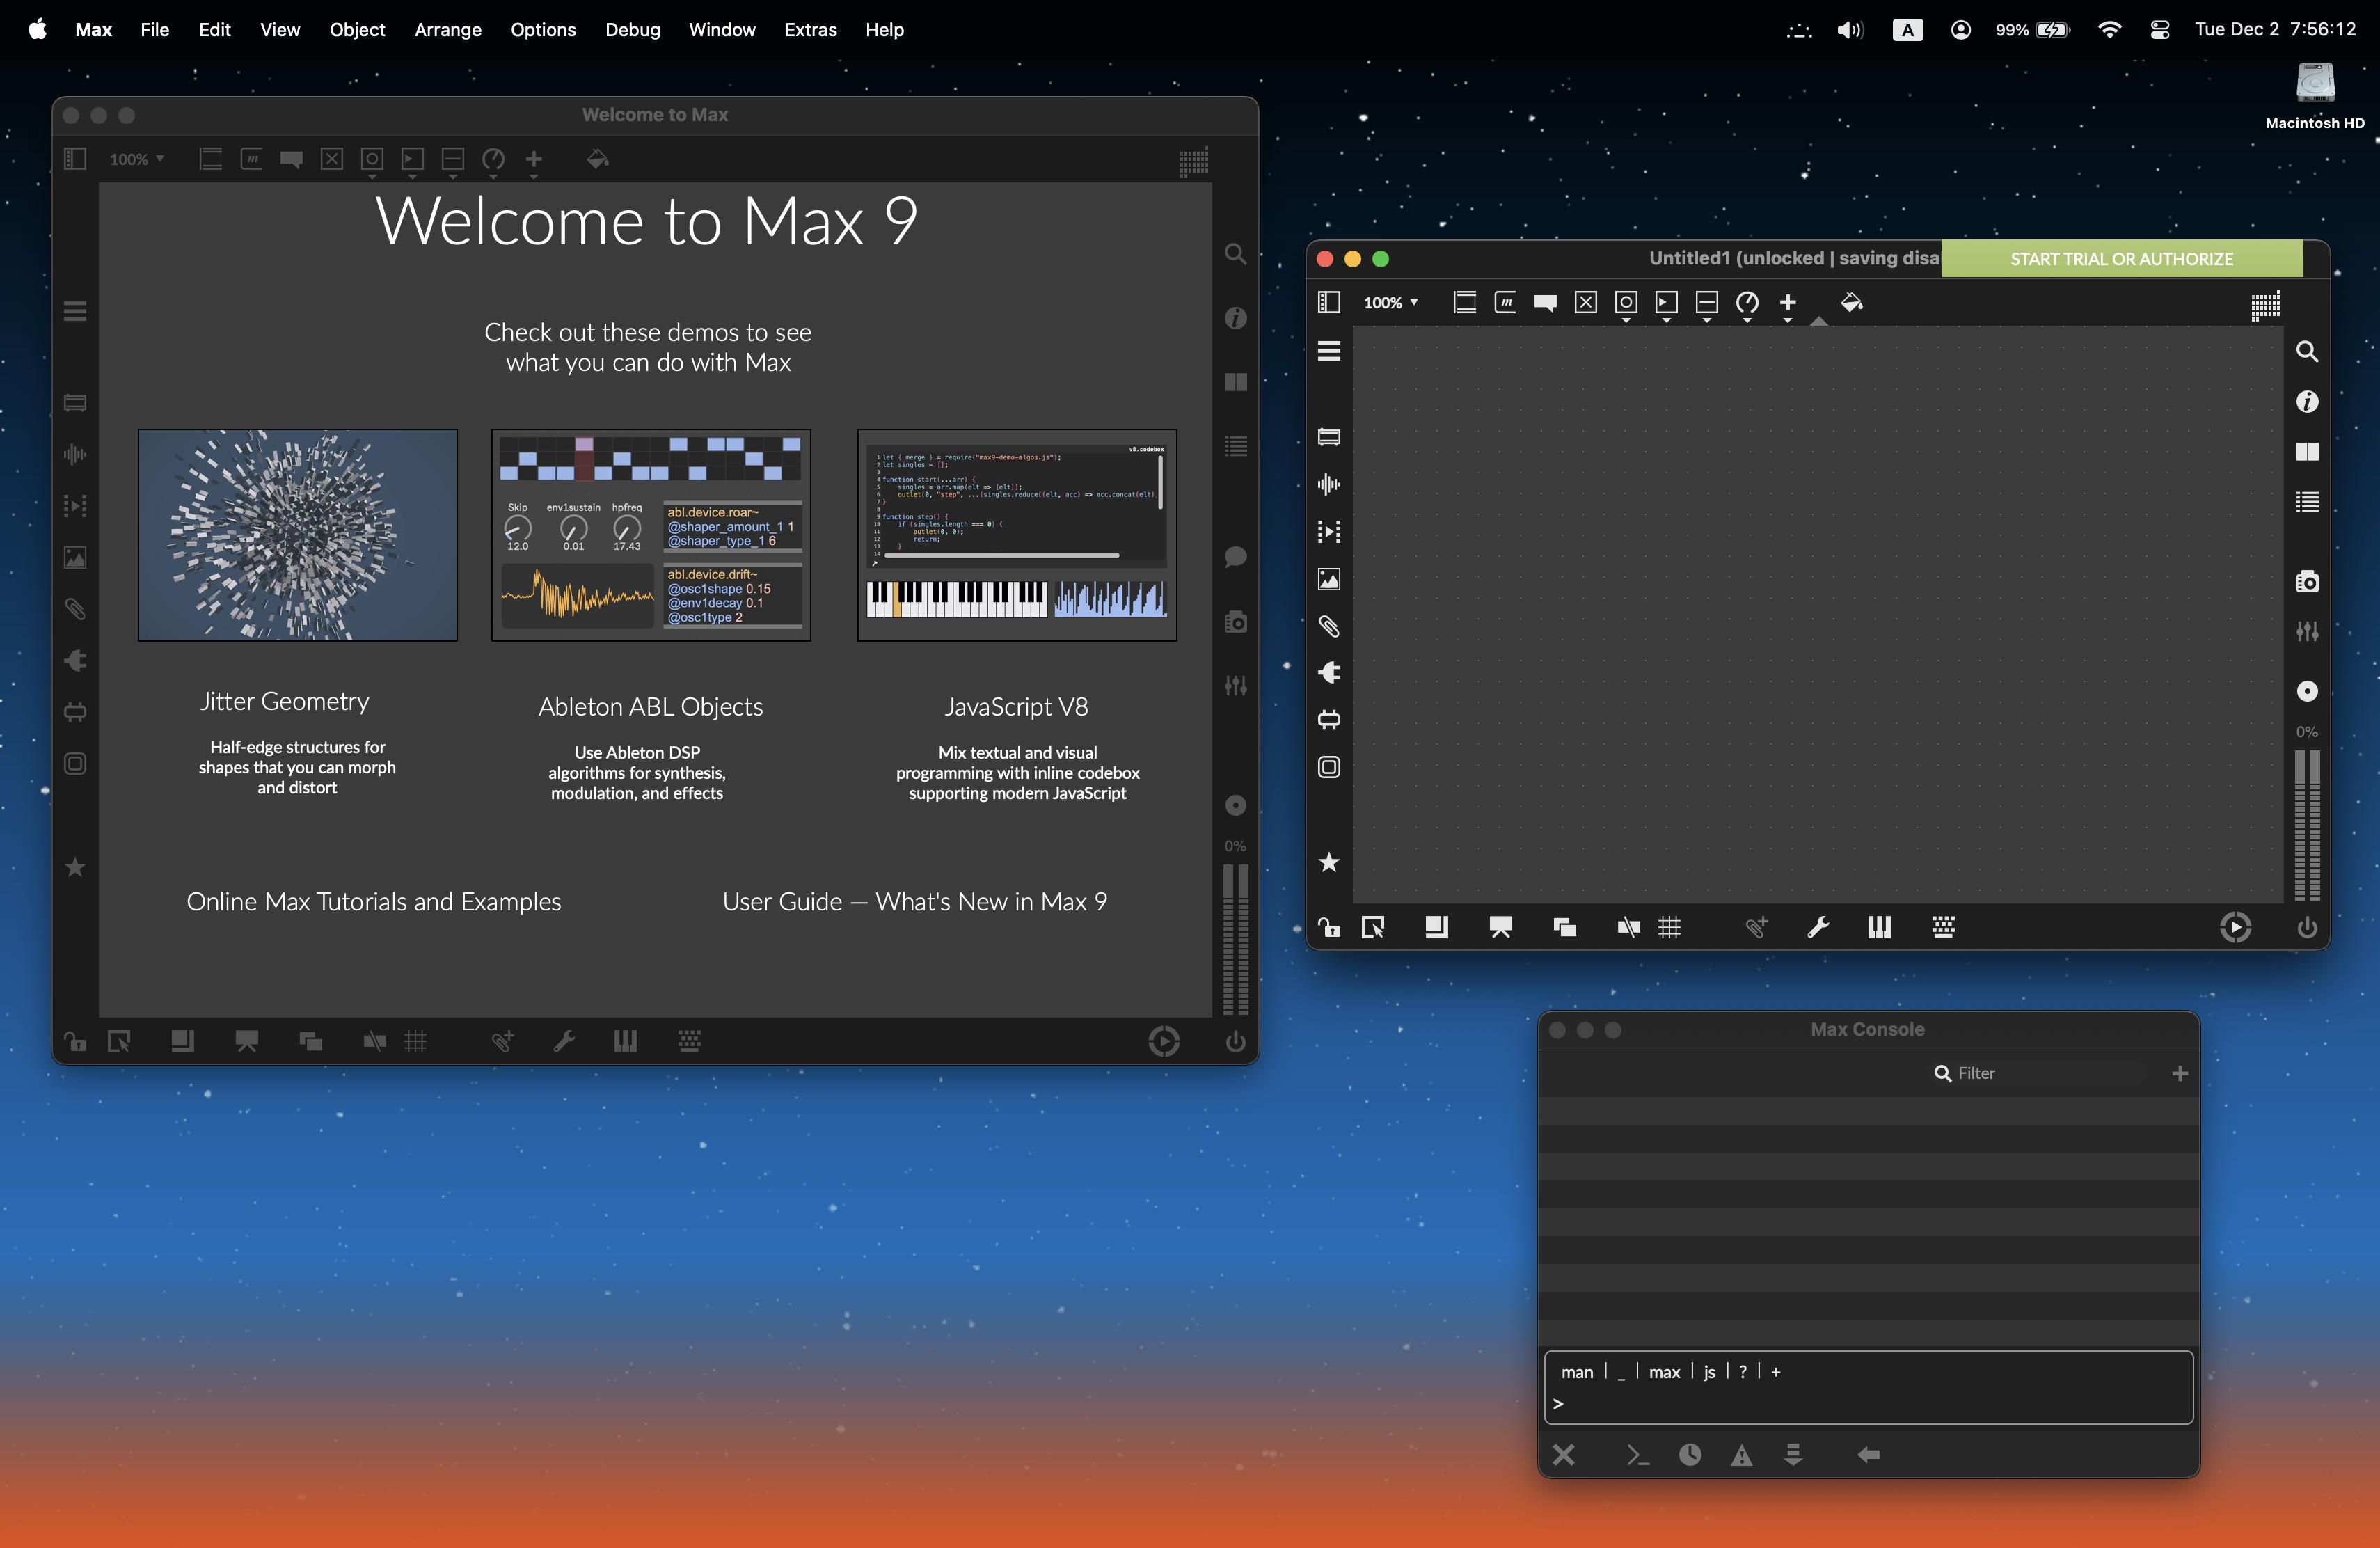The image size is (2380, 1548).
Task: Click the Format palette paint bucket in Untitled1
Action: pos(1851,302)
